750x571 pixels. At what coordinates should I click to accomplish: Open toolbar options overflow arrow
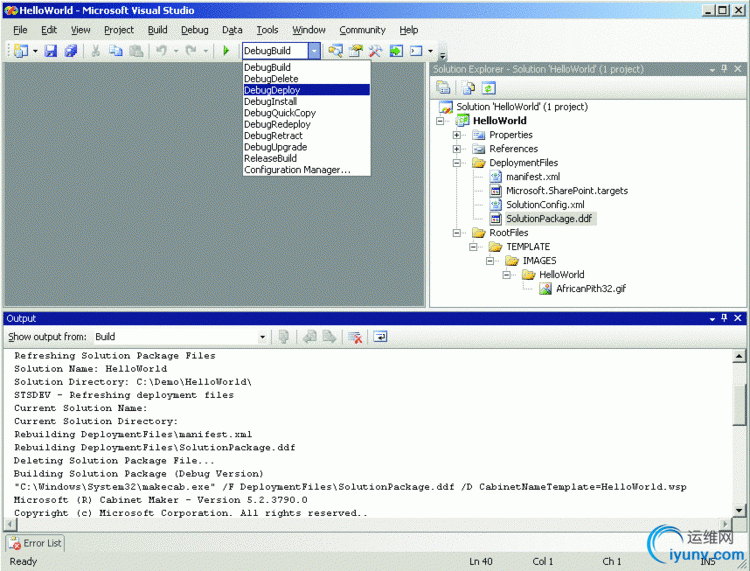tap(443, 55)
